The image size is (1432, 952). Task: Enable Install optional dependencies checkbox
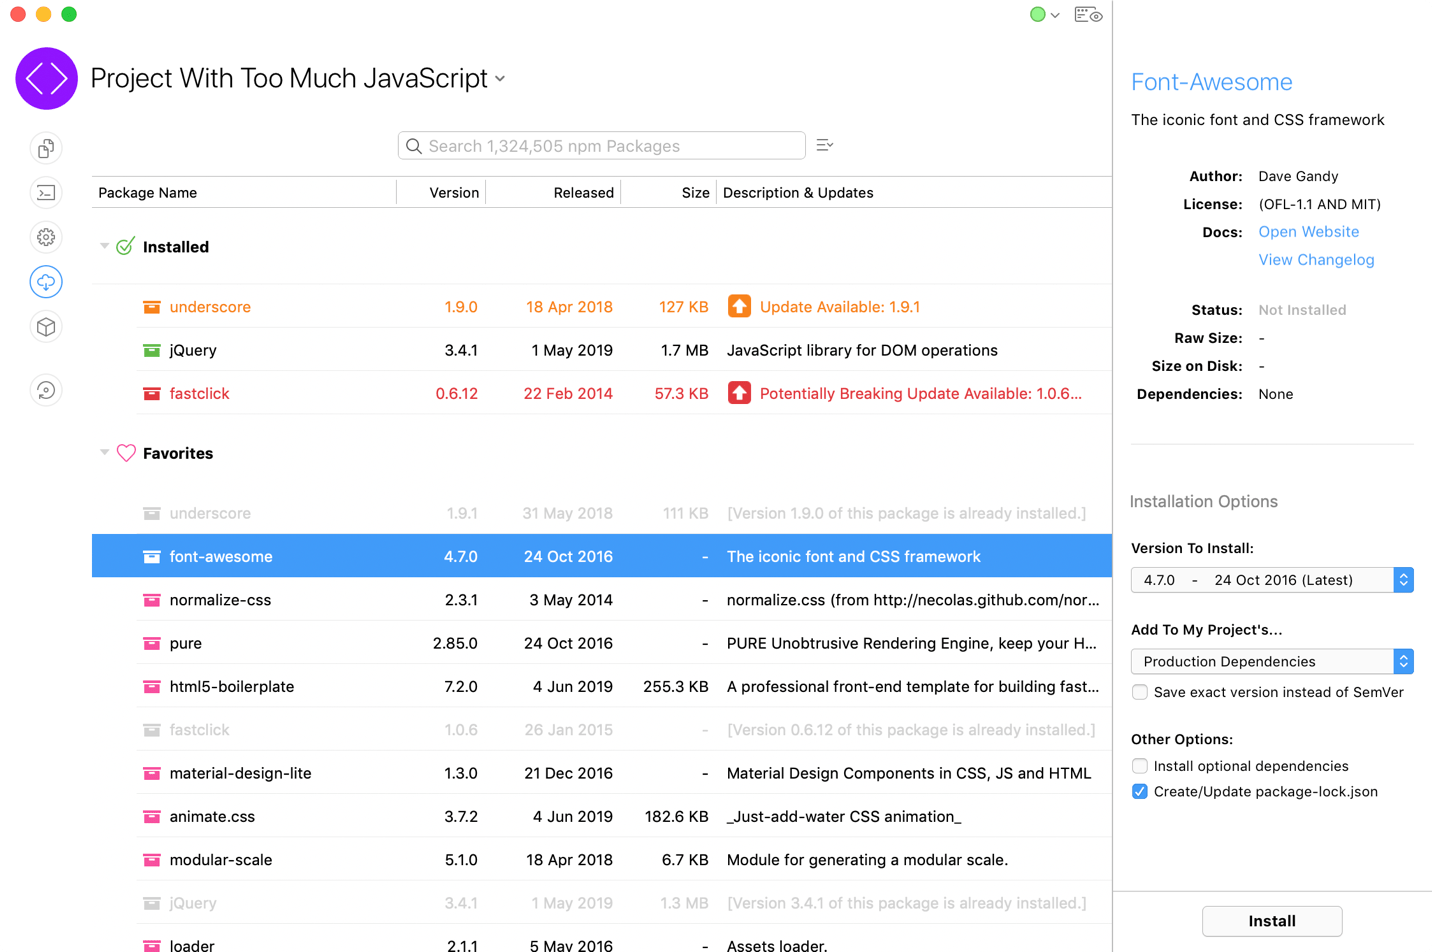(1140, 766)
